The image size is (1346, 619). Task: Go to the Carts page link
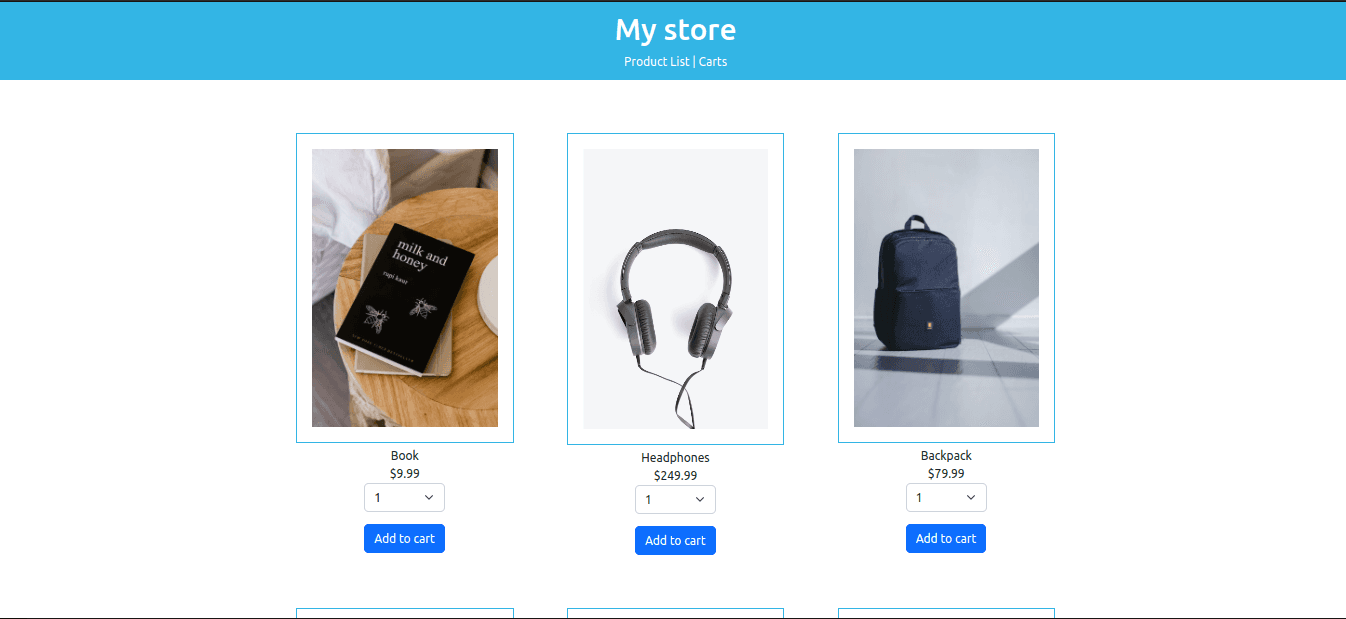click(x=713, y=61)
